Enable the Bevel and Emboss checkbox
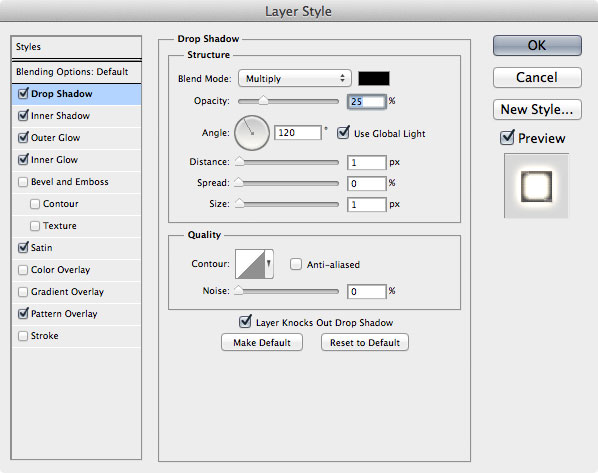Image resolution: width=598 pixels, height=473 pixels. tap(23, 182)
